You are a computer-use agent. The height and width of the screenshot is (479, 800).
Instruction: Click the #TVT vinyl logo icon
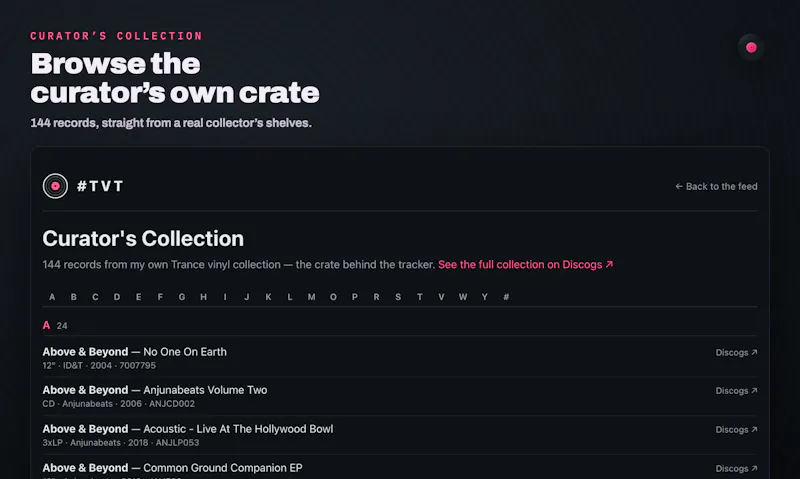(x=55, y=186)
